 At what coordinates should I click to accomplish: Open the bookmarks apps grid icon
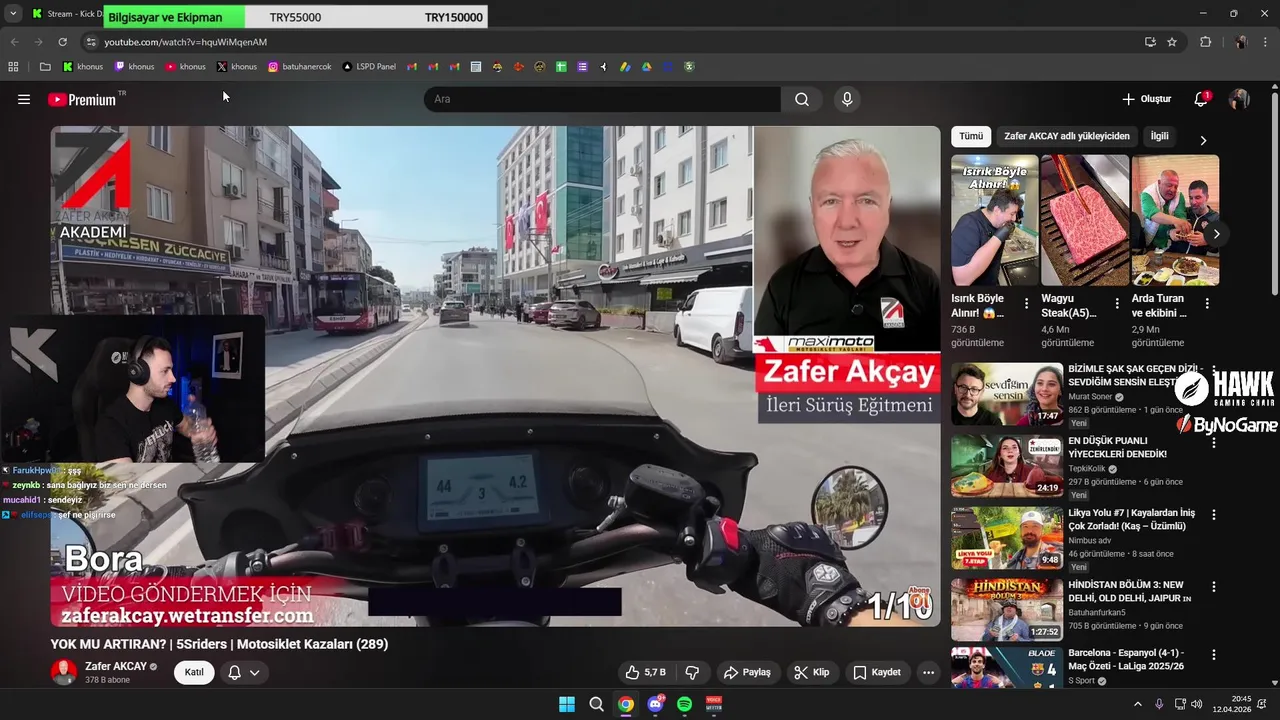(13, 67)
